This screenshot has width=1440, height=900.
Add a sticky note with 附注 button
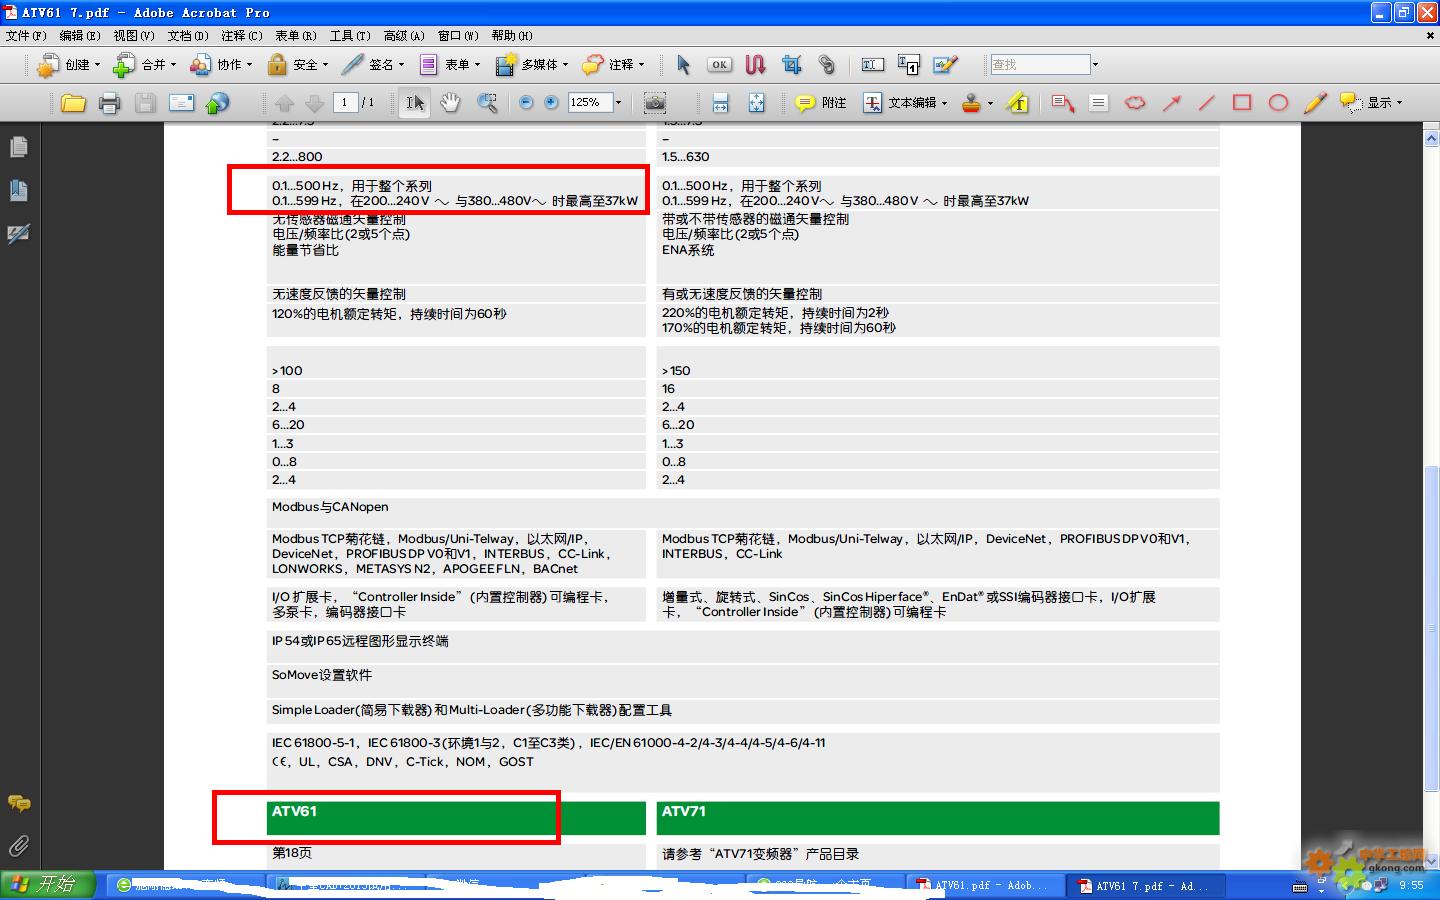tap(821, 103)
